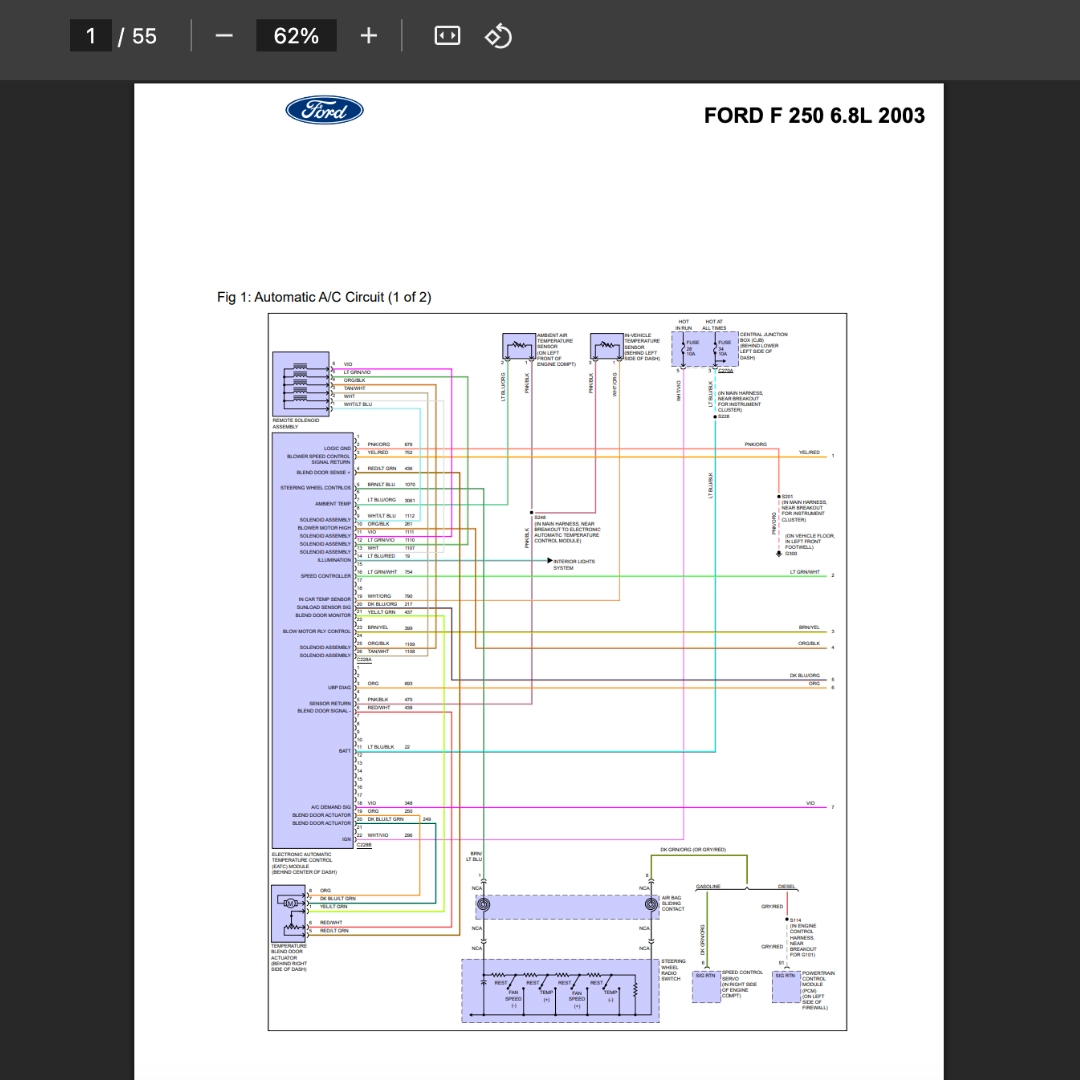
Task: Click the EATC module block
Action: pos(313,641)
